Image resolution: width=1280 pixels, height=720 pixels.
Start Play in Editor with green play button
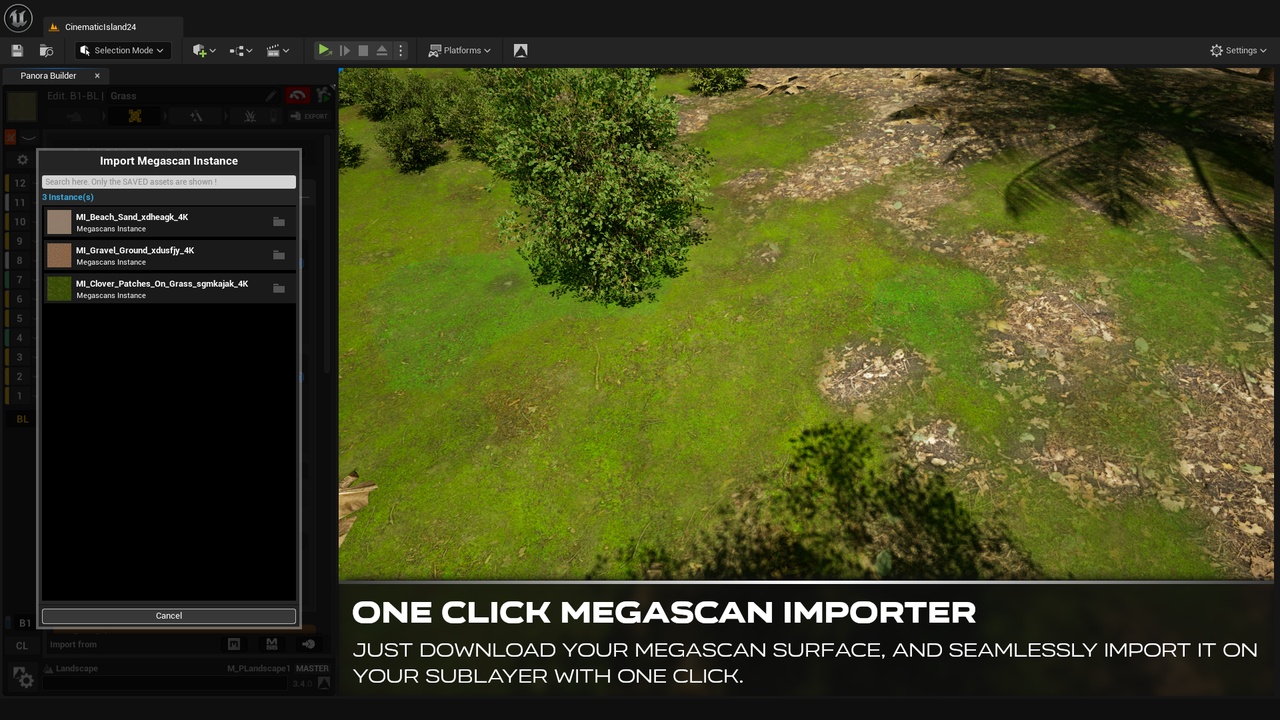324,50
